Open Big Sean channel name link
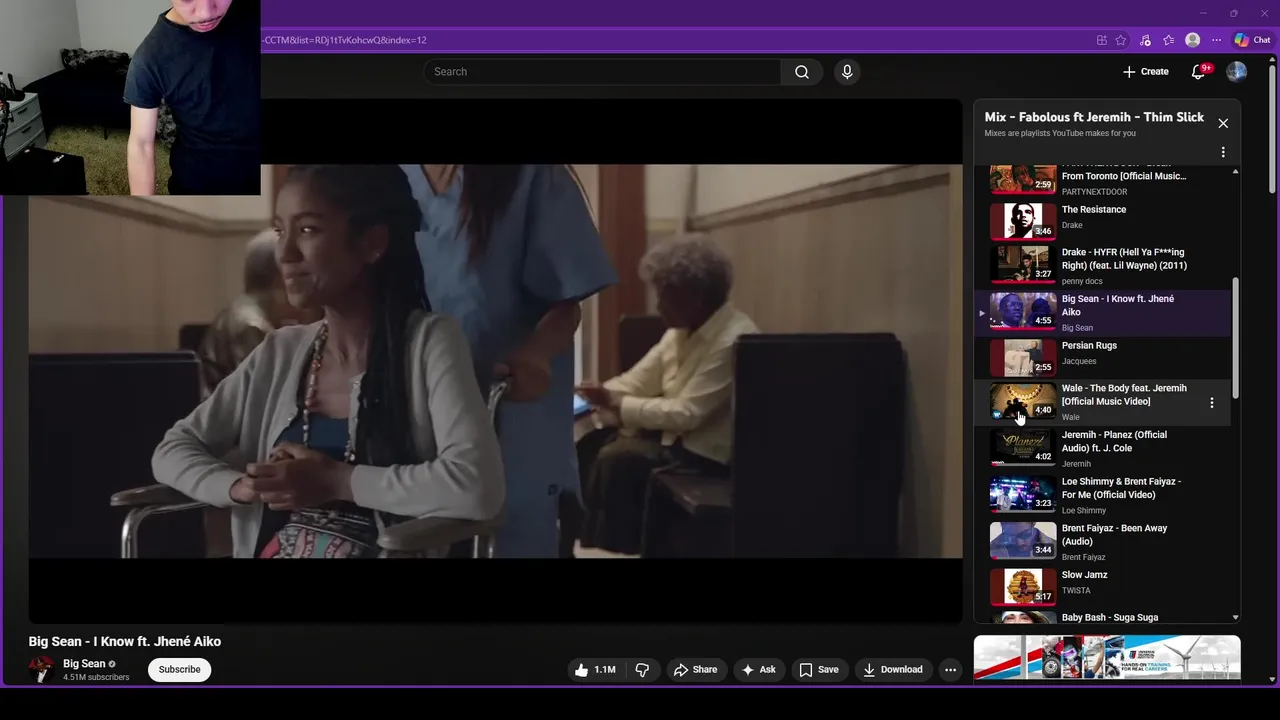The image size is (1280, 720). pyautogui.click(x=84, y=664)
